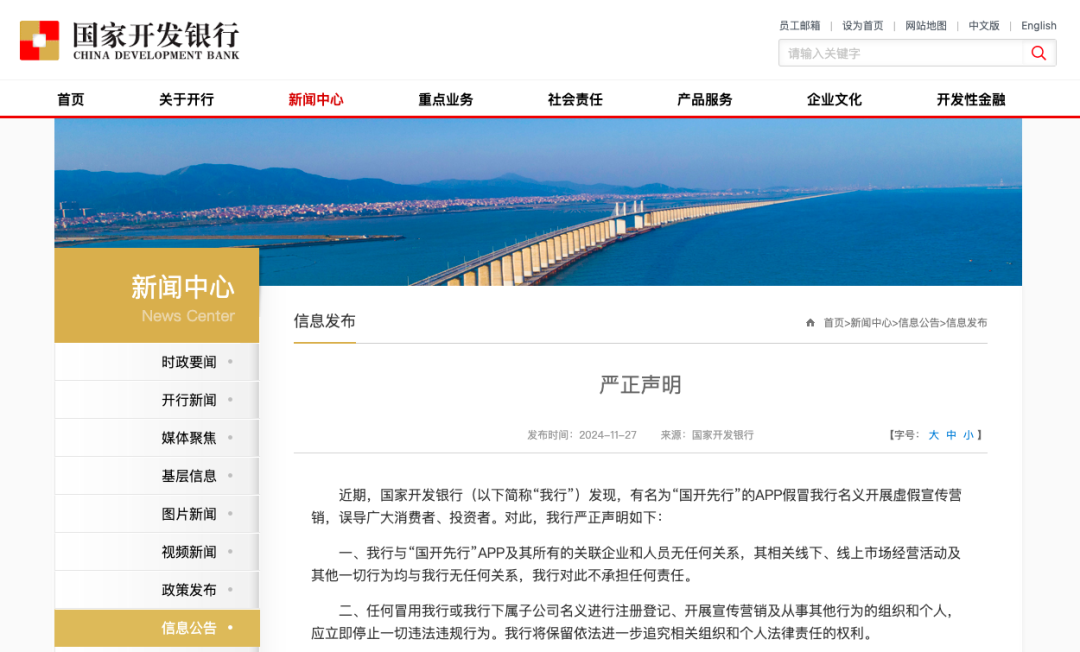The width and height of the screenshot is (1080, 652).
Task: Select 中文版 language option
Action: click(984, 26)
